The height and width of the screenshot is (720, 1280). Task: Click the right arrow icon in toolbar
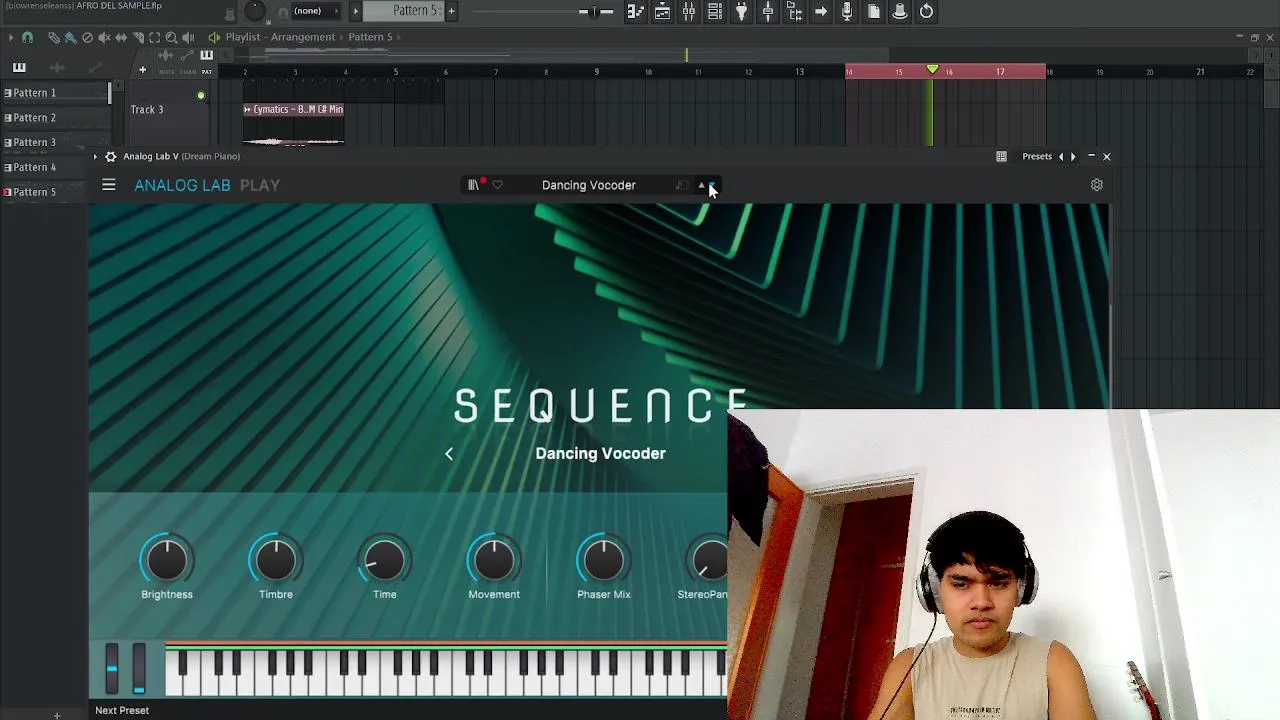point(821,12)
